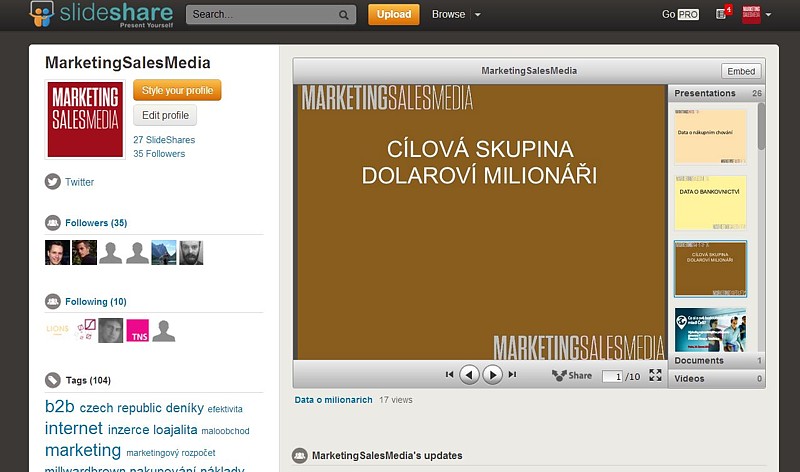
Task: Toggle fullscreen view icon
Action: coord(655,376)
